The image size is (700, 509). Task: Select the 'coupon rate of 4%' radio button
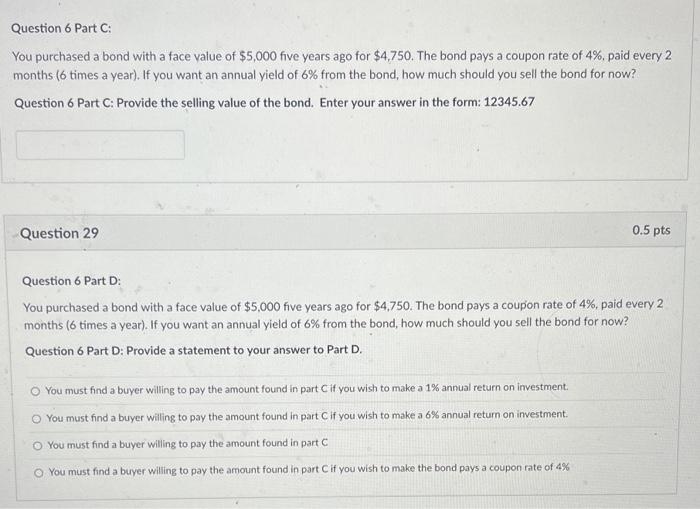point(39,473)
